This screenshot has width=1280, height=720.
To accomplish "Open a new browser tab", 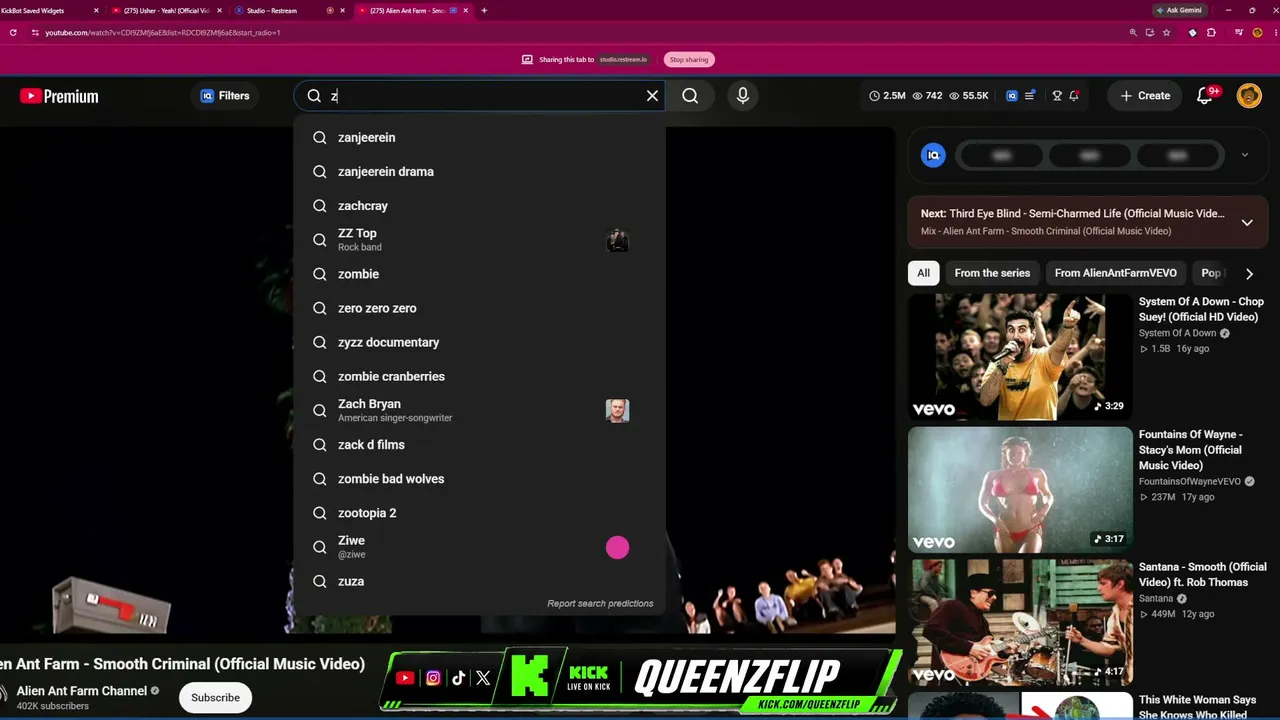I will [484, 10].
